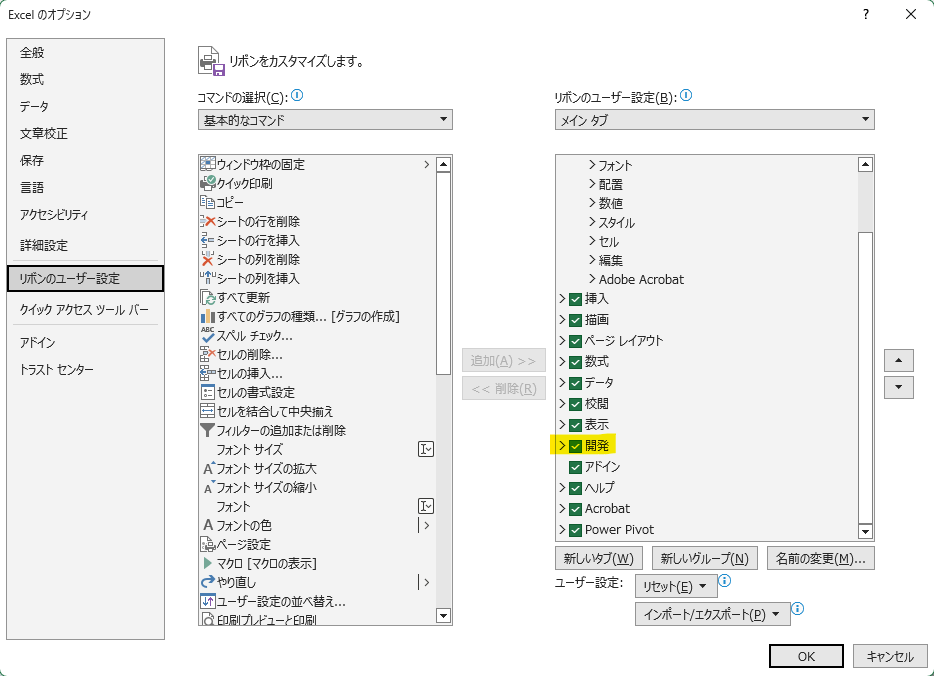Select the すべて更新 refresh icon
Screen dimensions: 934x676
(x=208, y=297)
